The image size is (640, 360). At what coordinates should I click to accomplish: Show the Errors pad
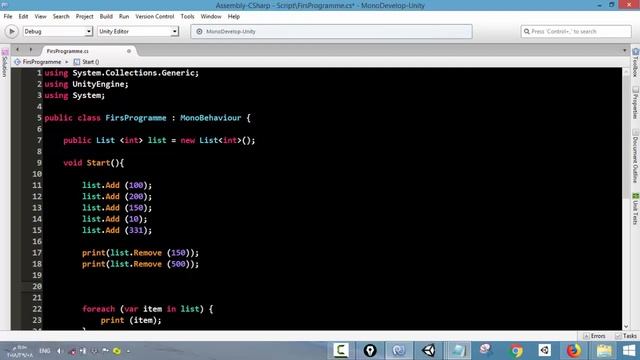click(594, 336)
